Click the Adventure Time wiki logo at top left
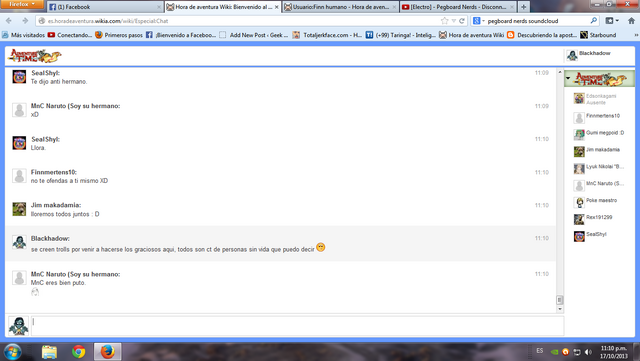The height and width of the screenshot is (361, 640). (x=34, y=56)
